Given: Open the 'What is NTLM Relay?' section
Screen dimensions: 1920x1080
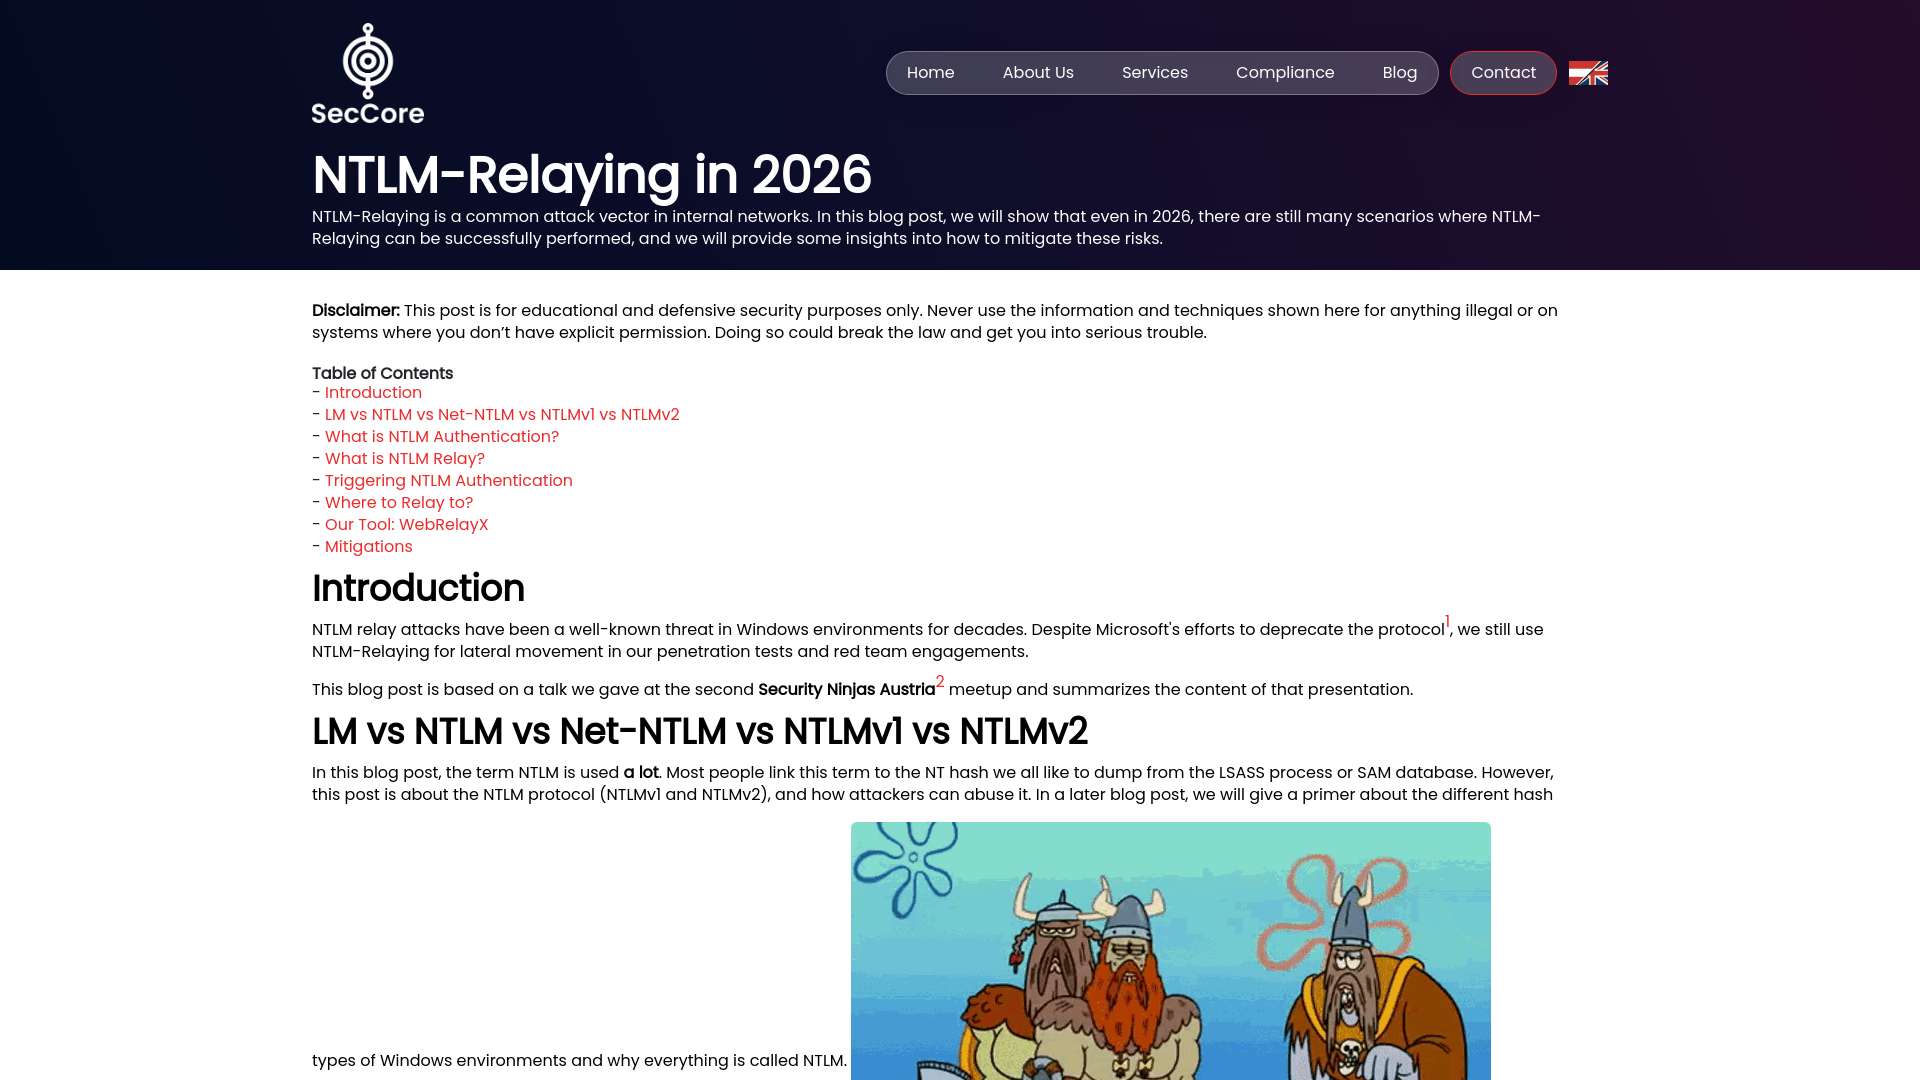Looking at the screenshot, I should point(404,458).
